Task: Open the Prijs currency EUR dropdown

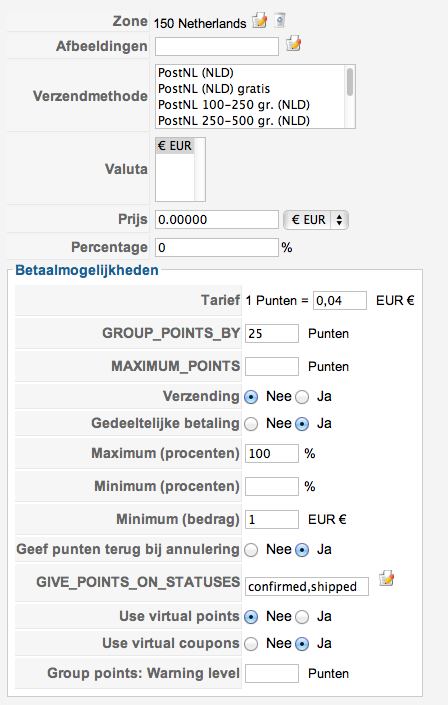Action: pyautogui.click(x=316, y=220)
